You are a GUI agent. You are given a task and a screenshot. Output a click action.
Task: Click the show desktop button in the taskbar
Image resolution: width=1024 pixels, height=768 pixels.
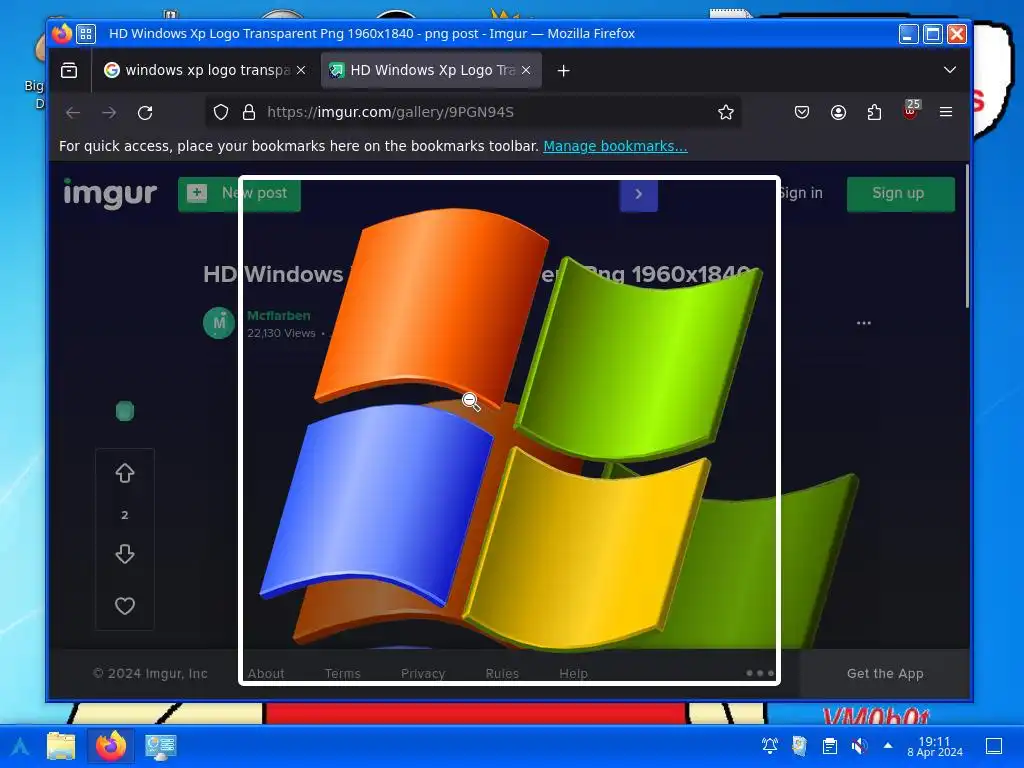[993, 746]
